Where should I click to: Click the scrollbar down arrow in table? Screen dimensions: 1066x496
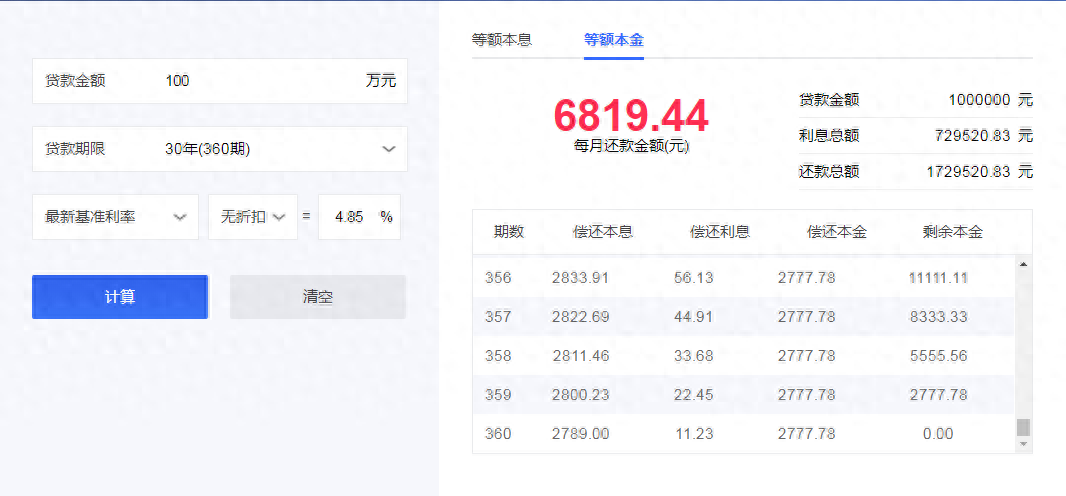1023,444
